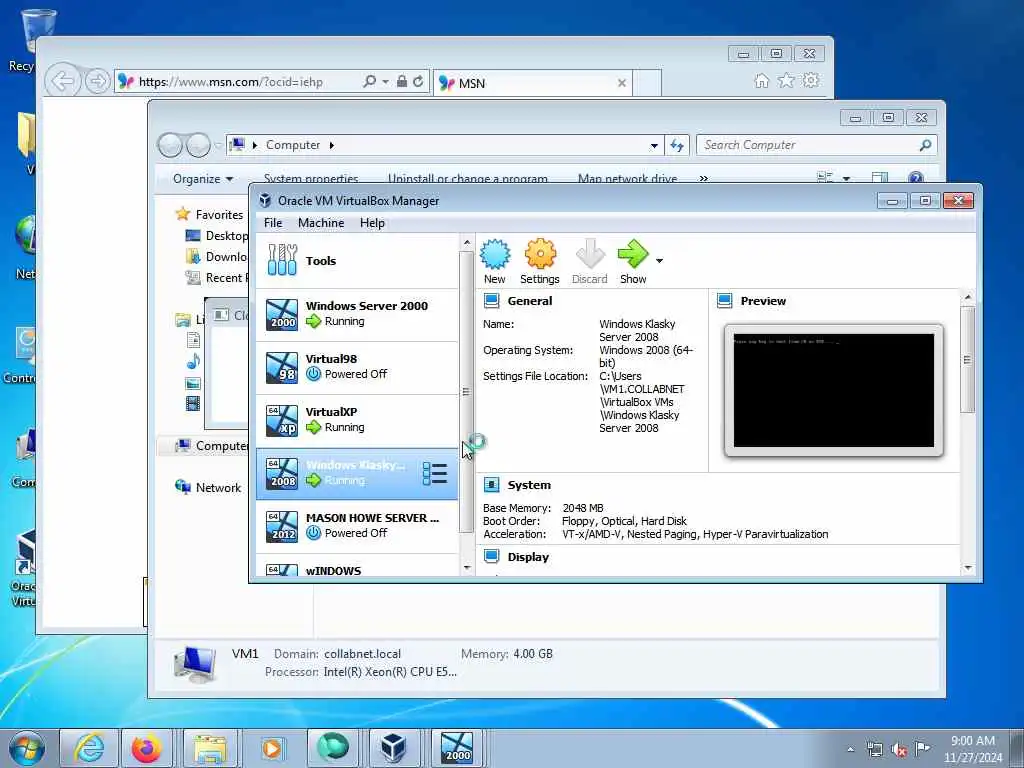
Task: Select Favorites in Explorer navigation pane
Action: (x=219, y=214)
